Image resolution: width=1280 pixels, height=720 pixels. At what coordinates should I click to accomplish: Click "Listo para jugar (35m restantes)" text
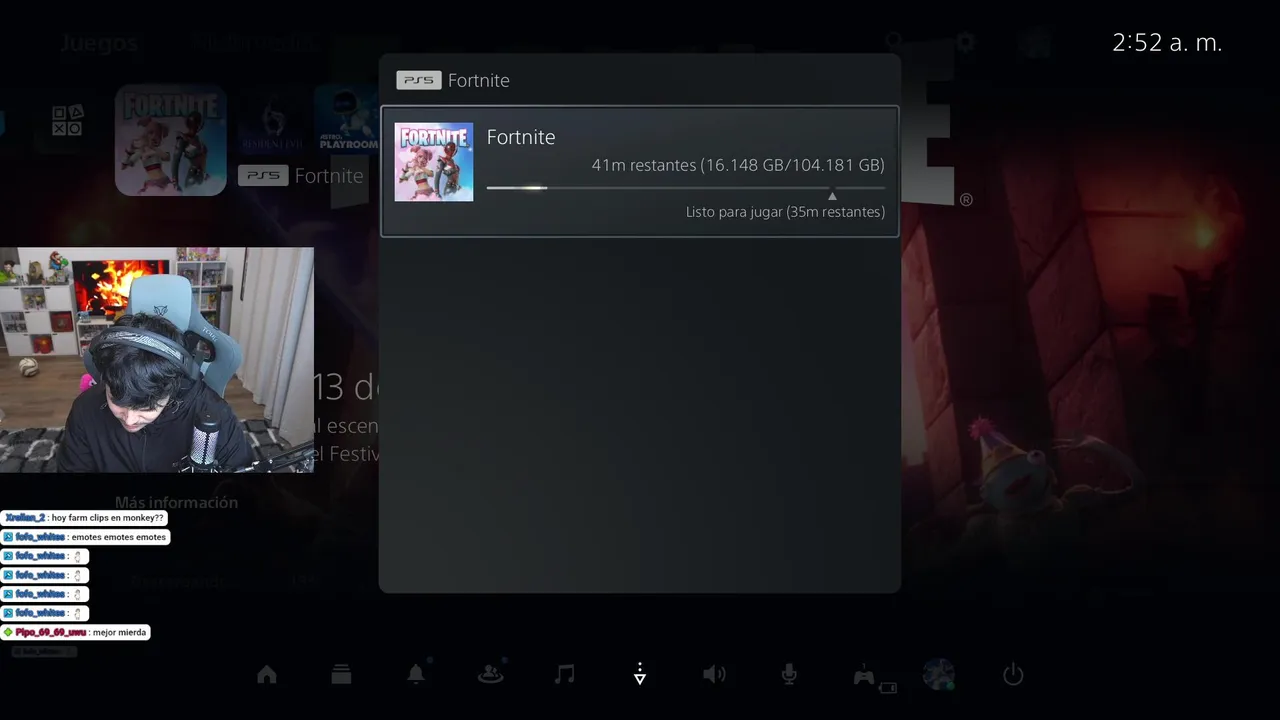pyautogui.click(x=785, y=212)
